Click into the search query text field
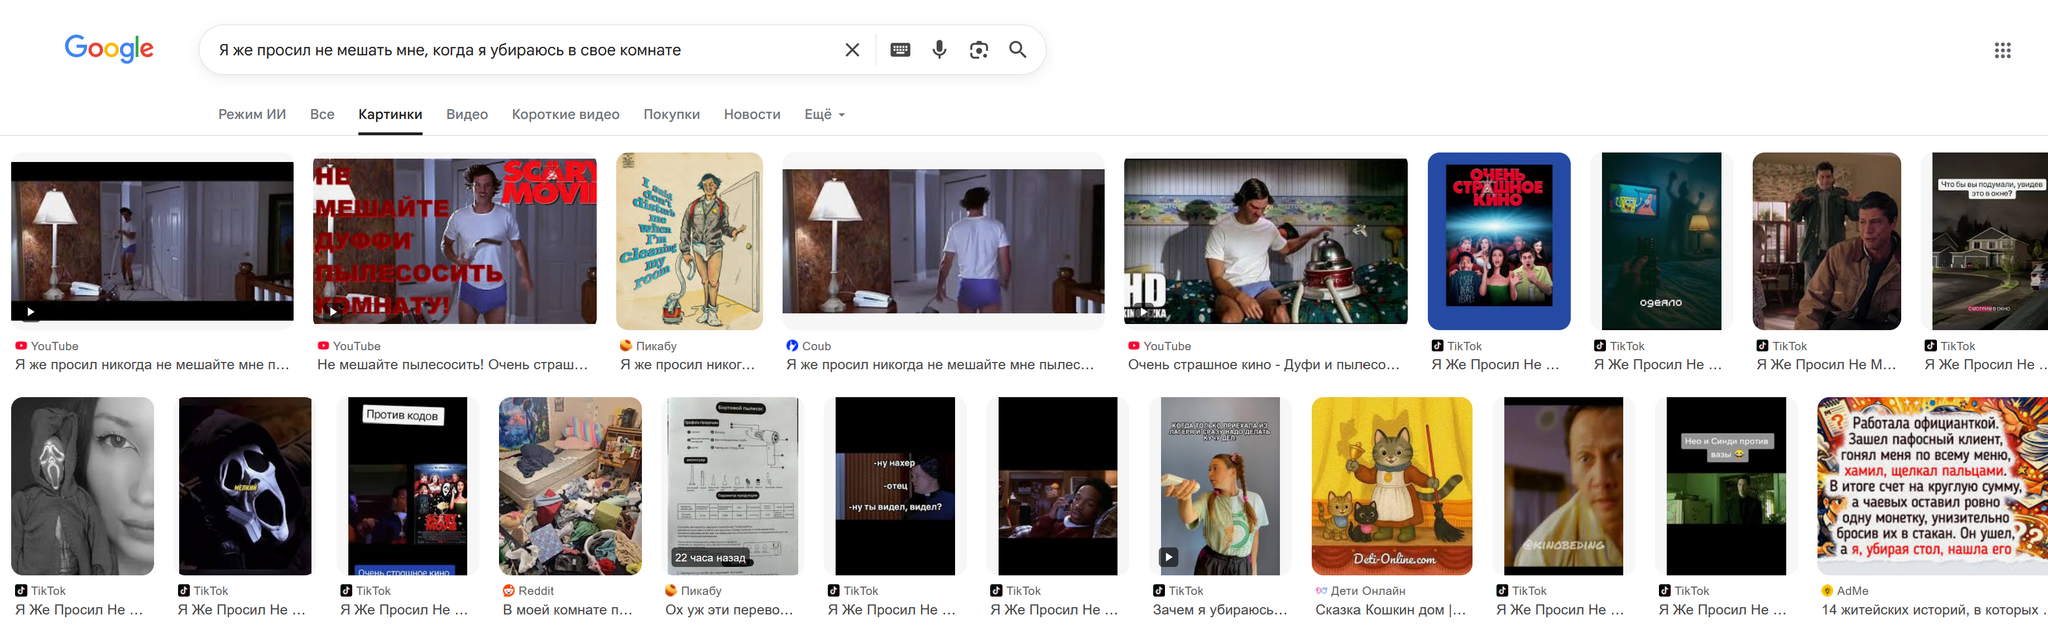The width and height of the screenshot is (2048, 634). pos(520,50)
